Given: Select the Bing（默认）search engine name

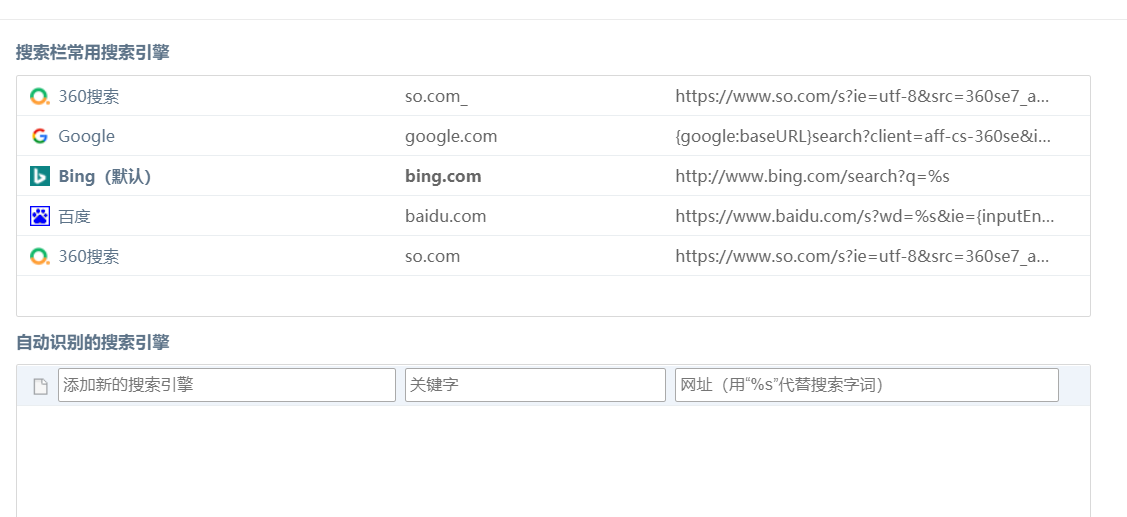Looking at the screenshot, I should (106, 176).
